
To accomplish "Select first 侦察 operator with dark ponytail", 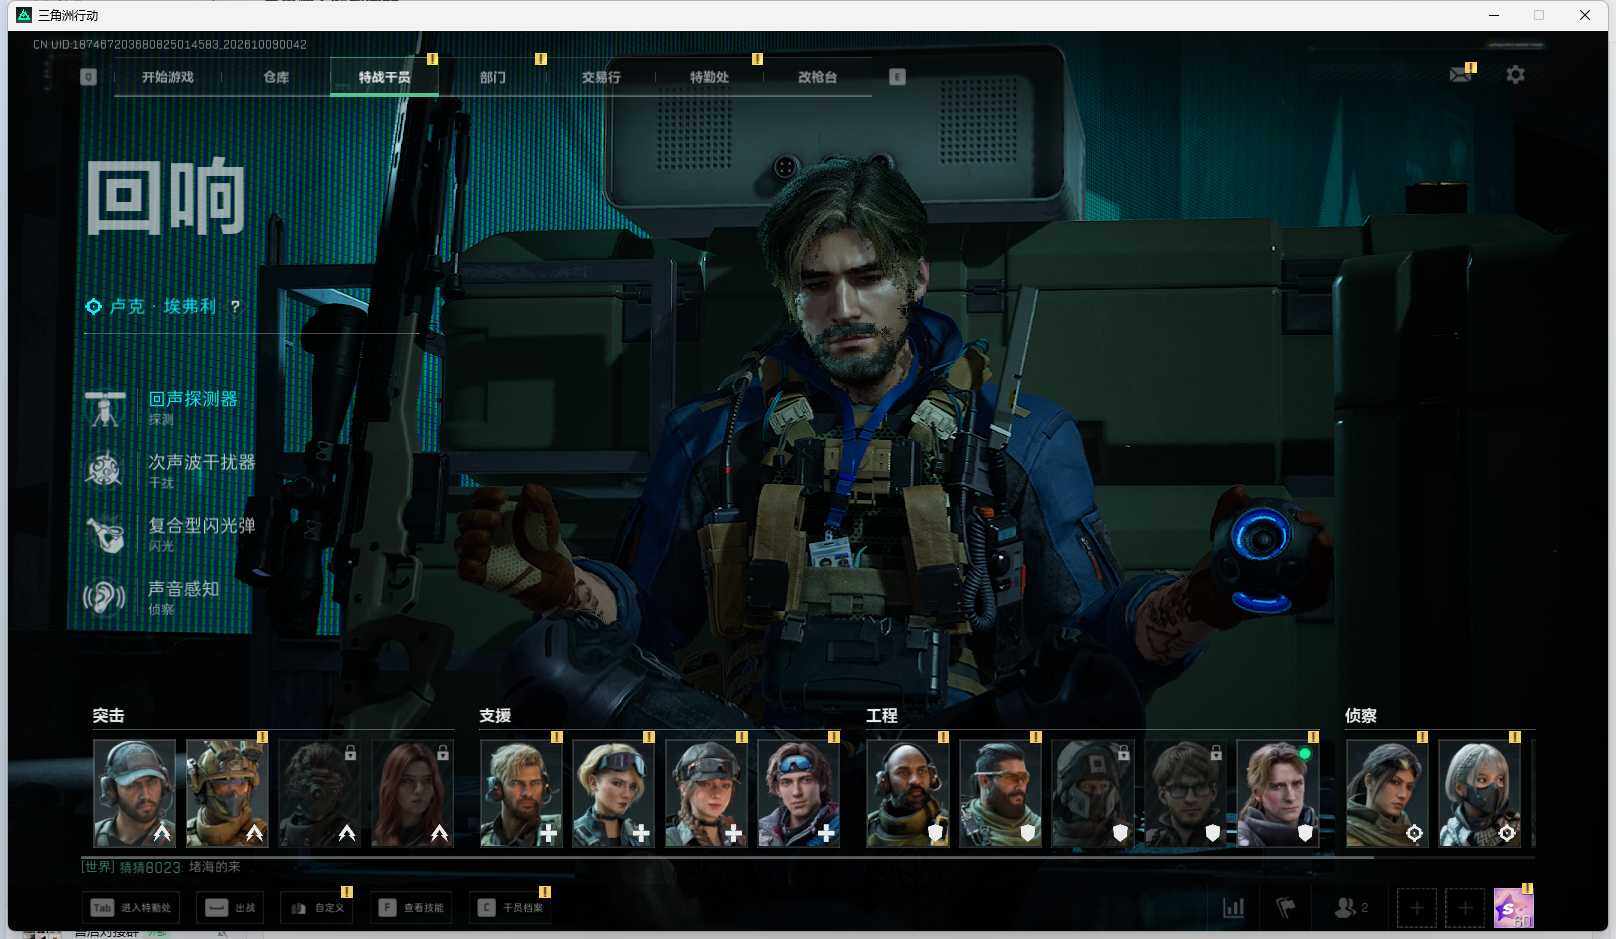I will (x=1387, y=793).
